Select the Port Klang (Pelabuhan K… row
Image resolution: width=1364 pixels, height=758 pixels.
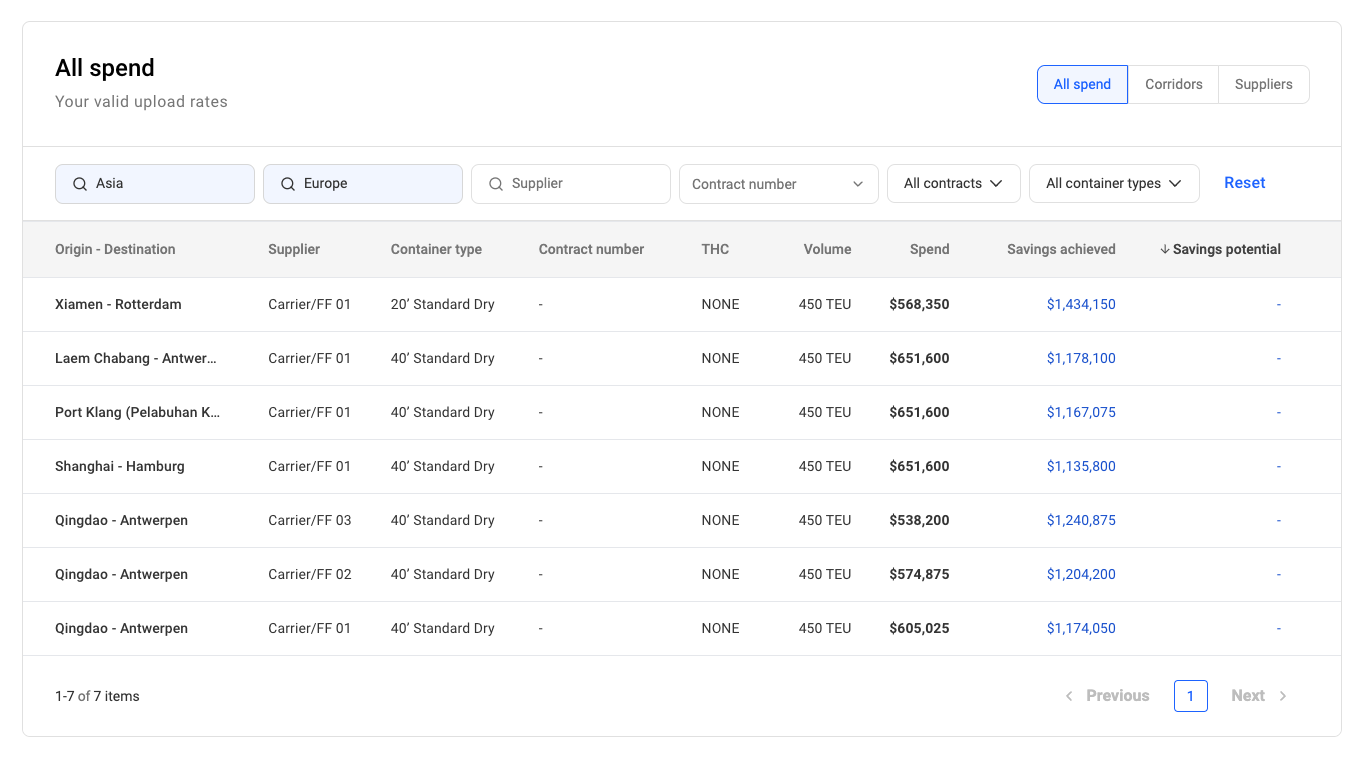(x=682, y=412)
